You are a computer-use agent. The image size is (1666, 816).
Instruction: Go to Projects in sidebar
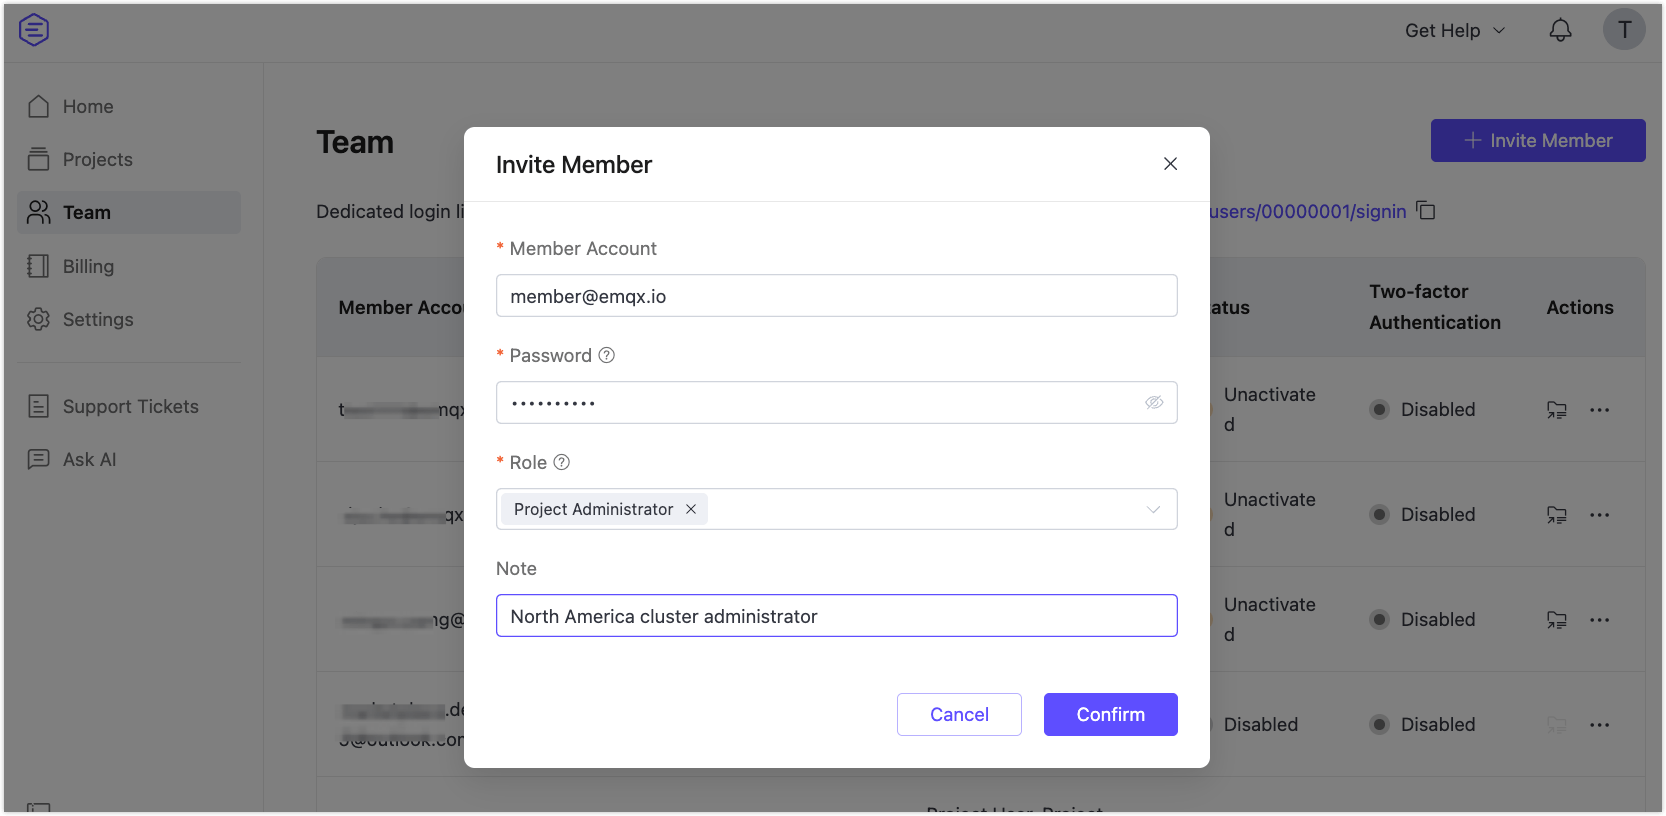click(x=97, y=159)
